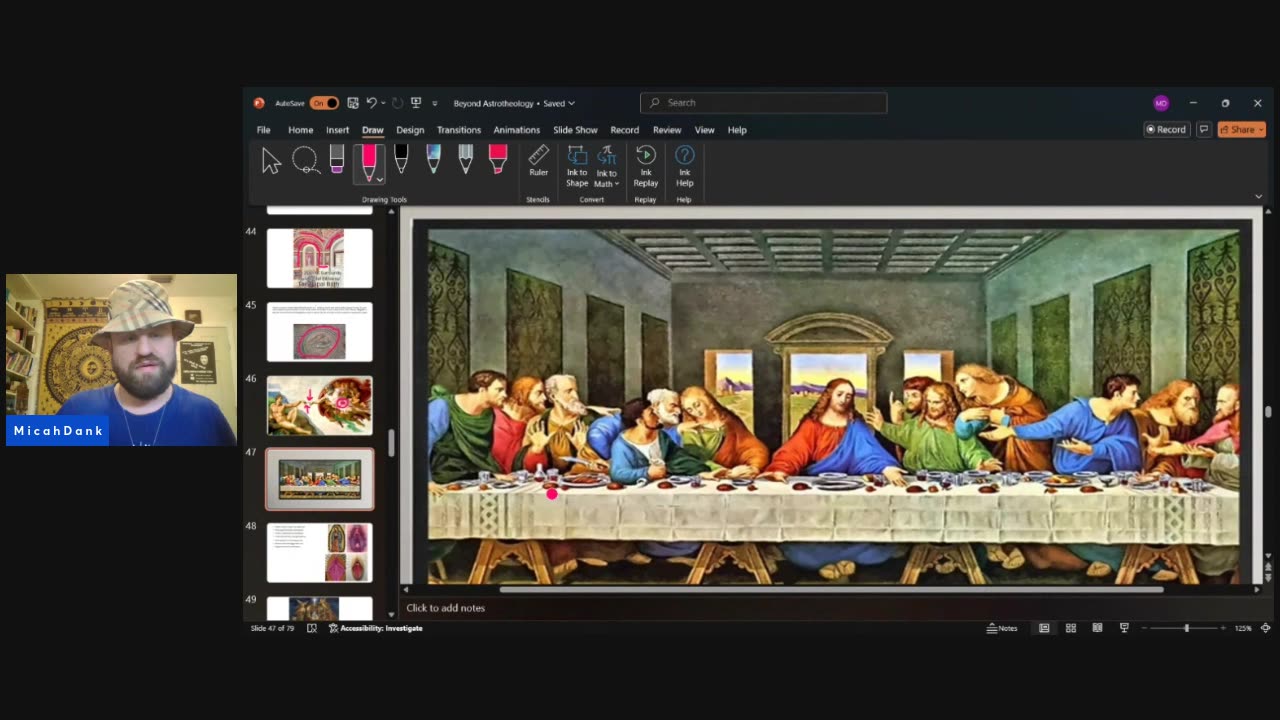1280x720 pixels.
Task: Select slide 44 thumbnail
Action: pyautogui.click(x=319, y=258)
